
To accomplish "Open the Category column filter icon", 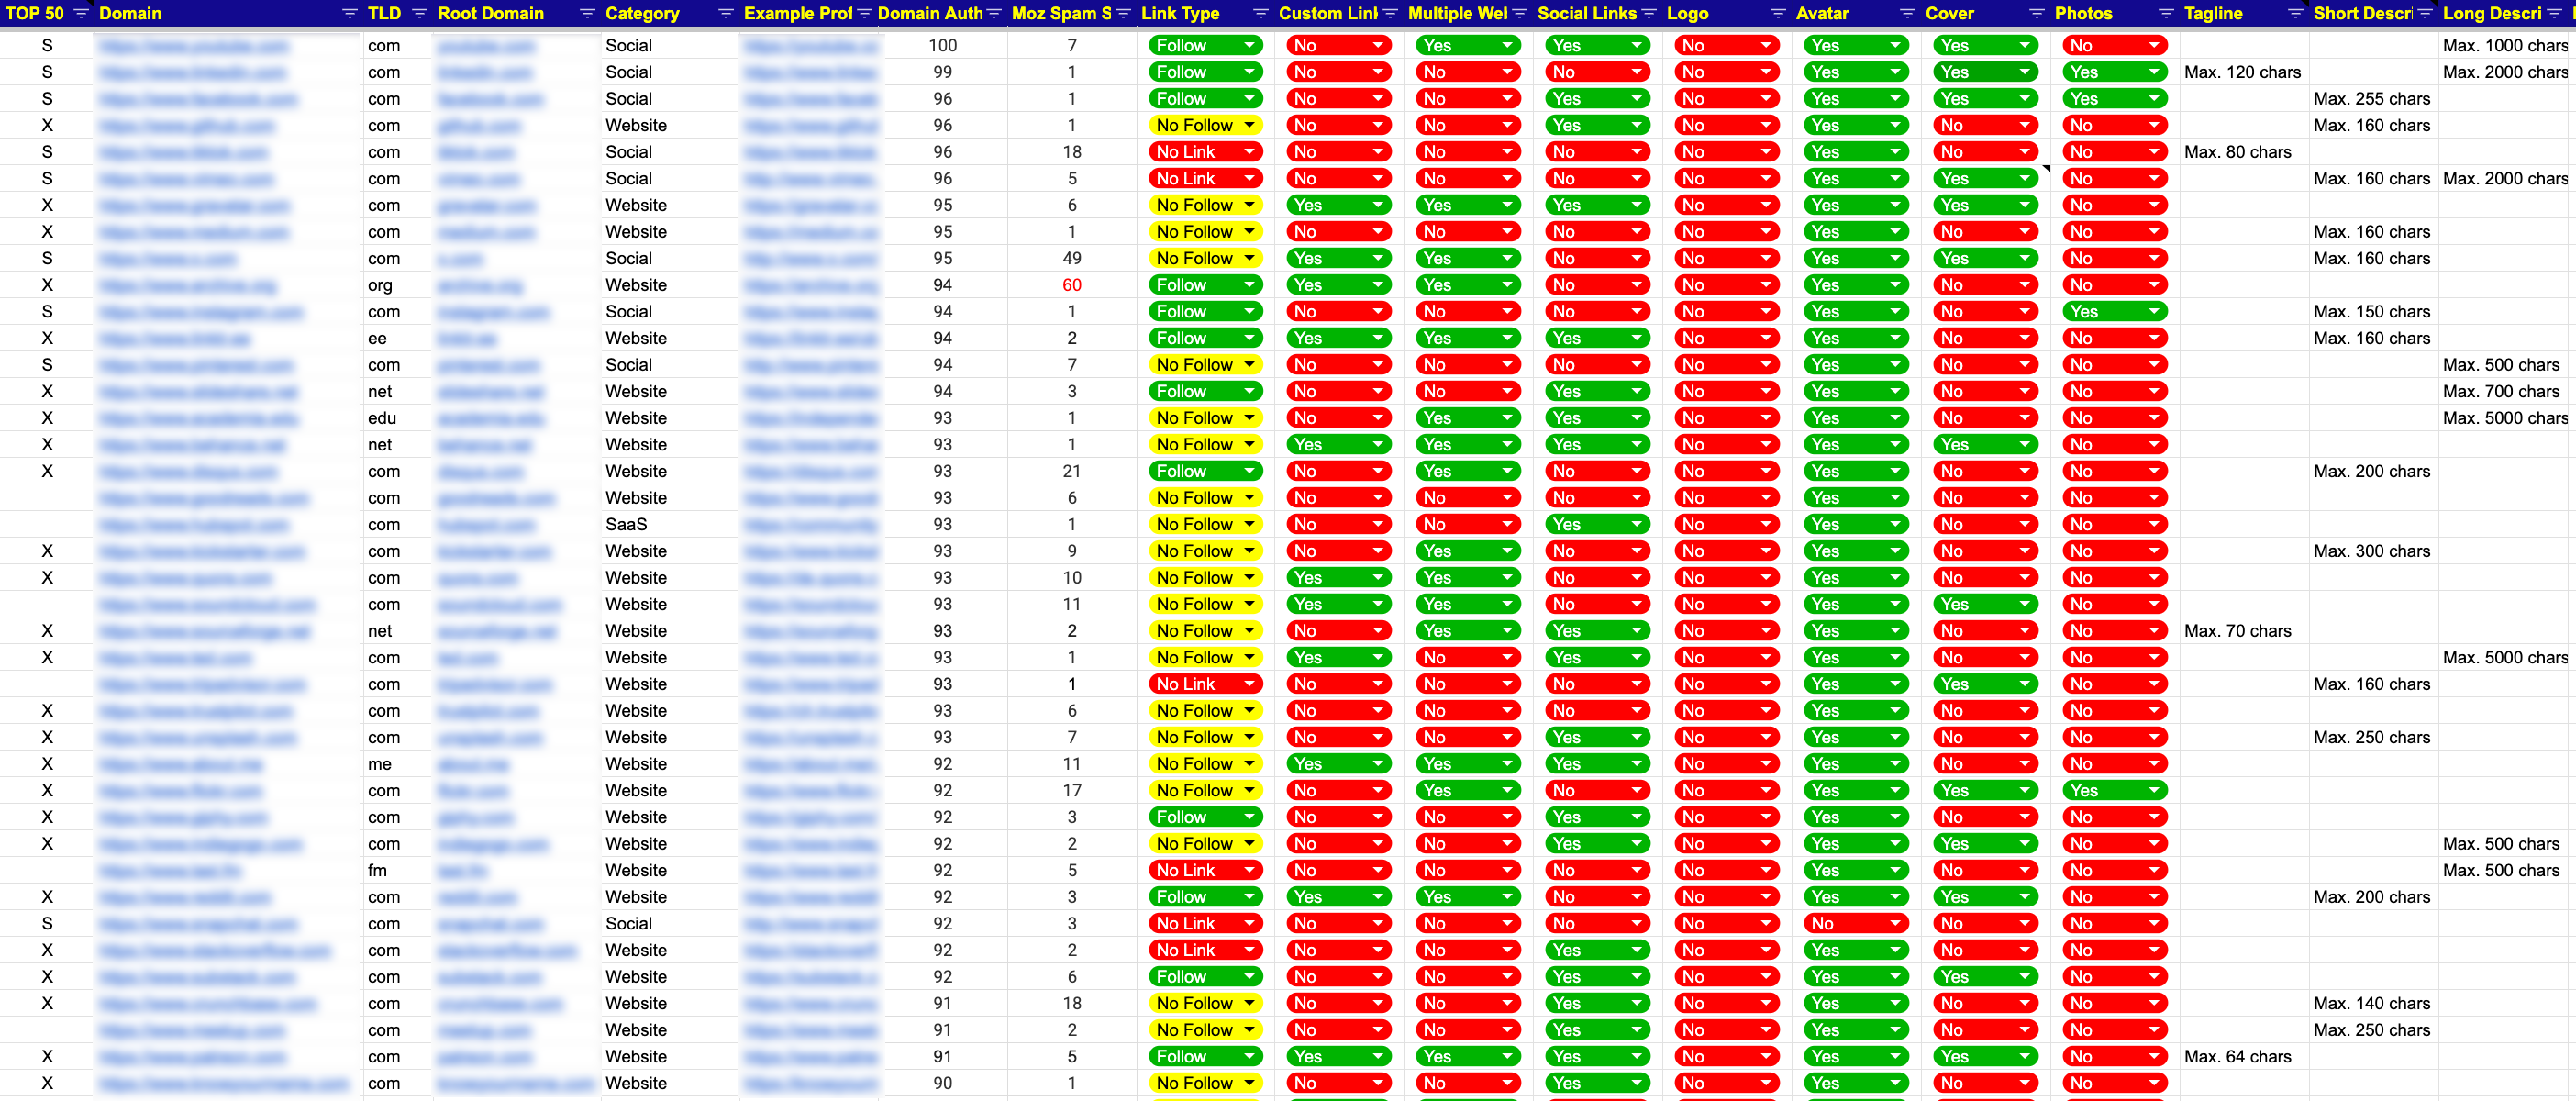I will tap(726, 13).
